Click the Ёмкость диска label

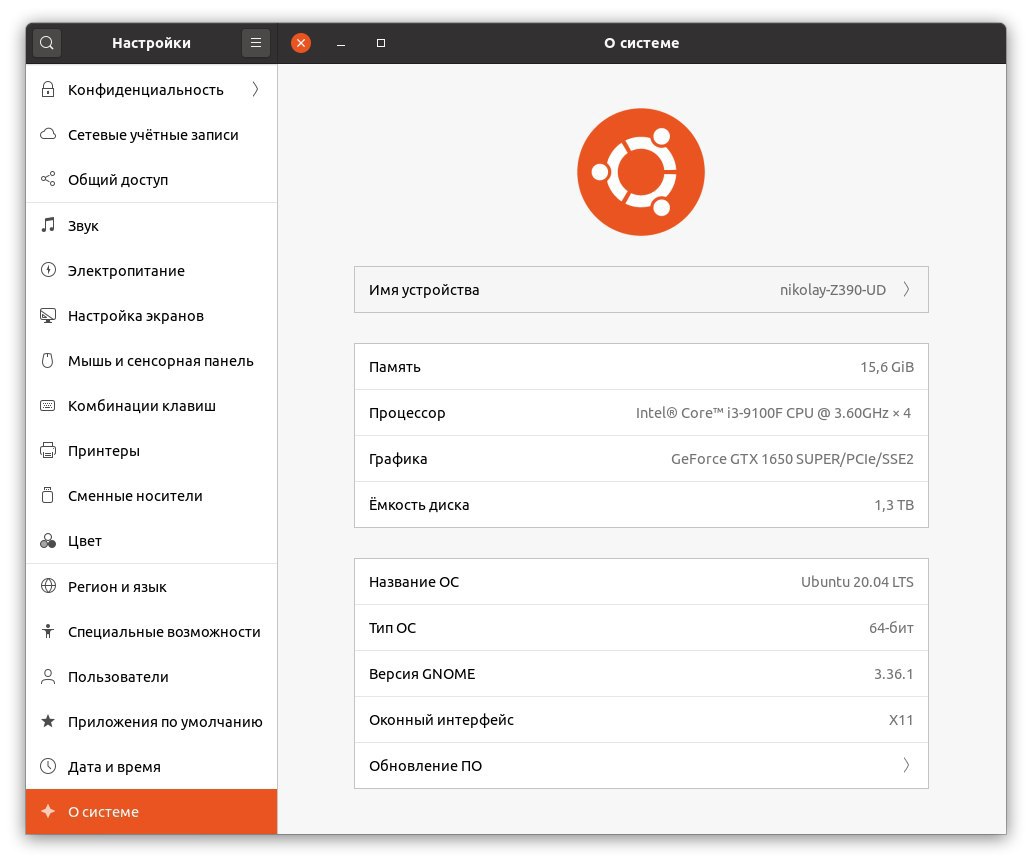tap(419, 505)
